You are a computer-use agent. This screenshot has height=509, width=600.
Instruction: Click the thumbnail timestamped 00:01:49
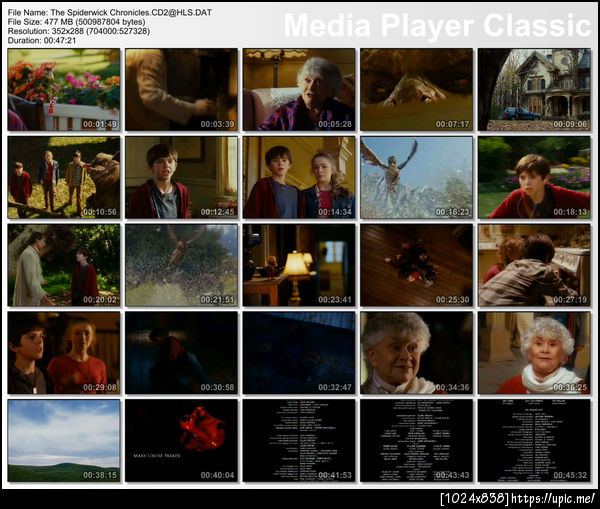(64, 90)
